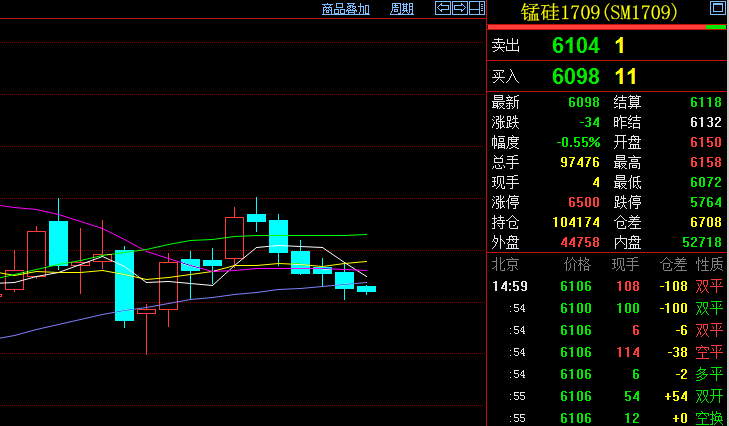Click the 结算 value 6118
The height and width of the screenshot is (426, 729).
click(706, 102)
